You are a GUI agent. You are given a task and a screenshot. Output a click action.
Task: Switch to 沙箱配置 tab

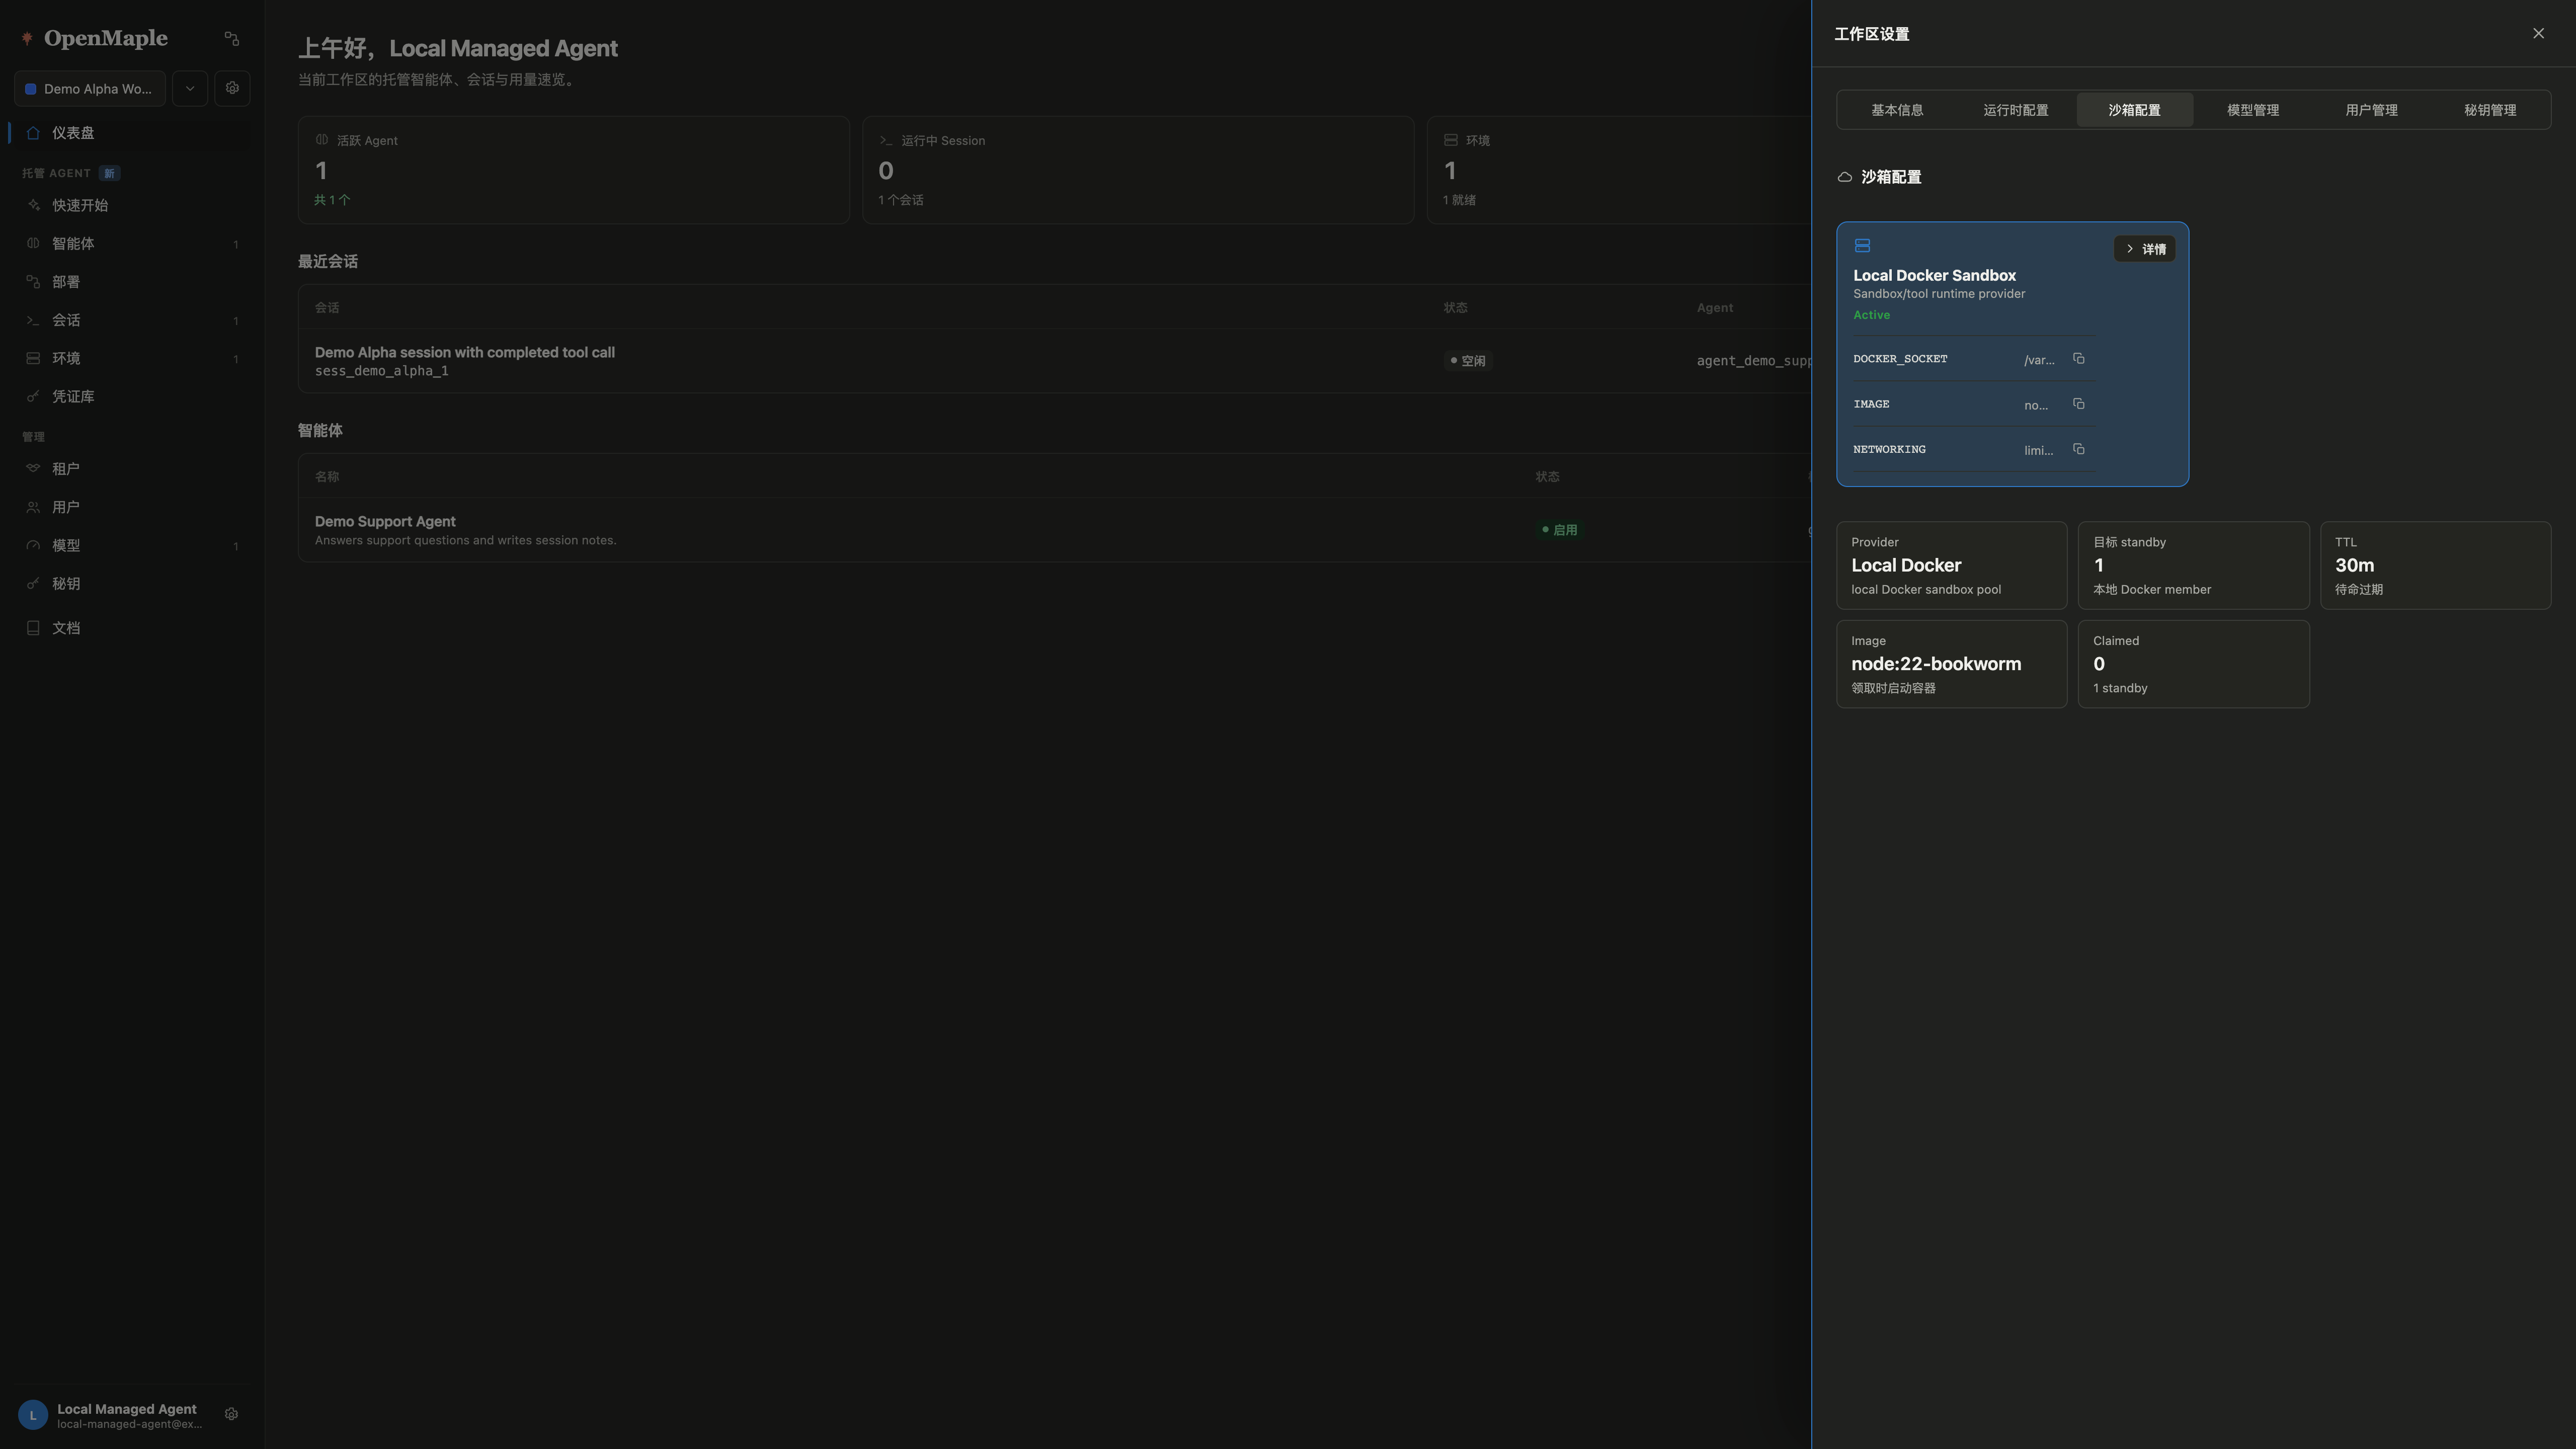[2134, 110]
